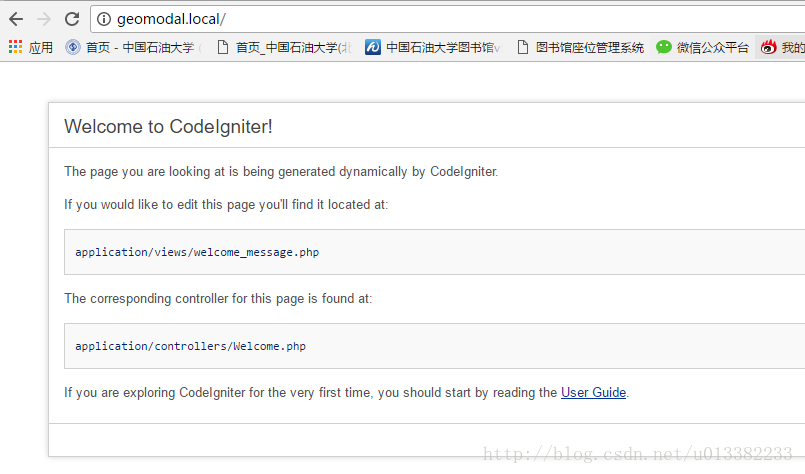This screenshot has width=805, height=474.
Task: Open the 应用 bookmarks label
Action: [x=41, y=48]
